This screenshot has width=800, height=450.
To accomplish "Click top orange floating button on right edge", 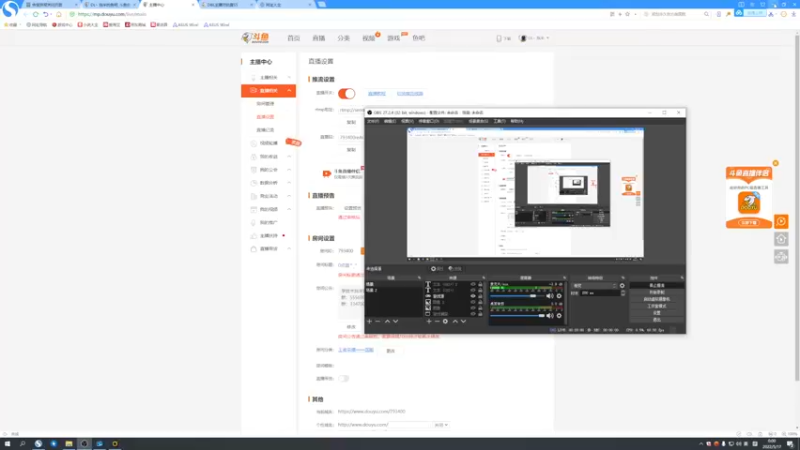I will tap(781, 221).
